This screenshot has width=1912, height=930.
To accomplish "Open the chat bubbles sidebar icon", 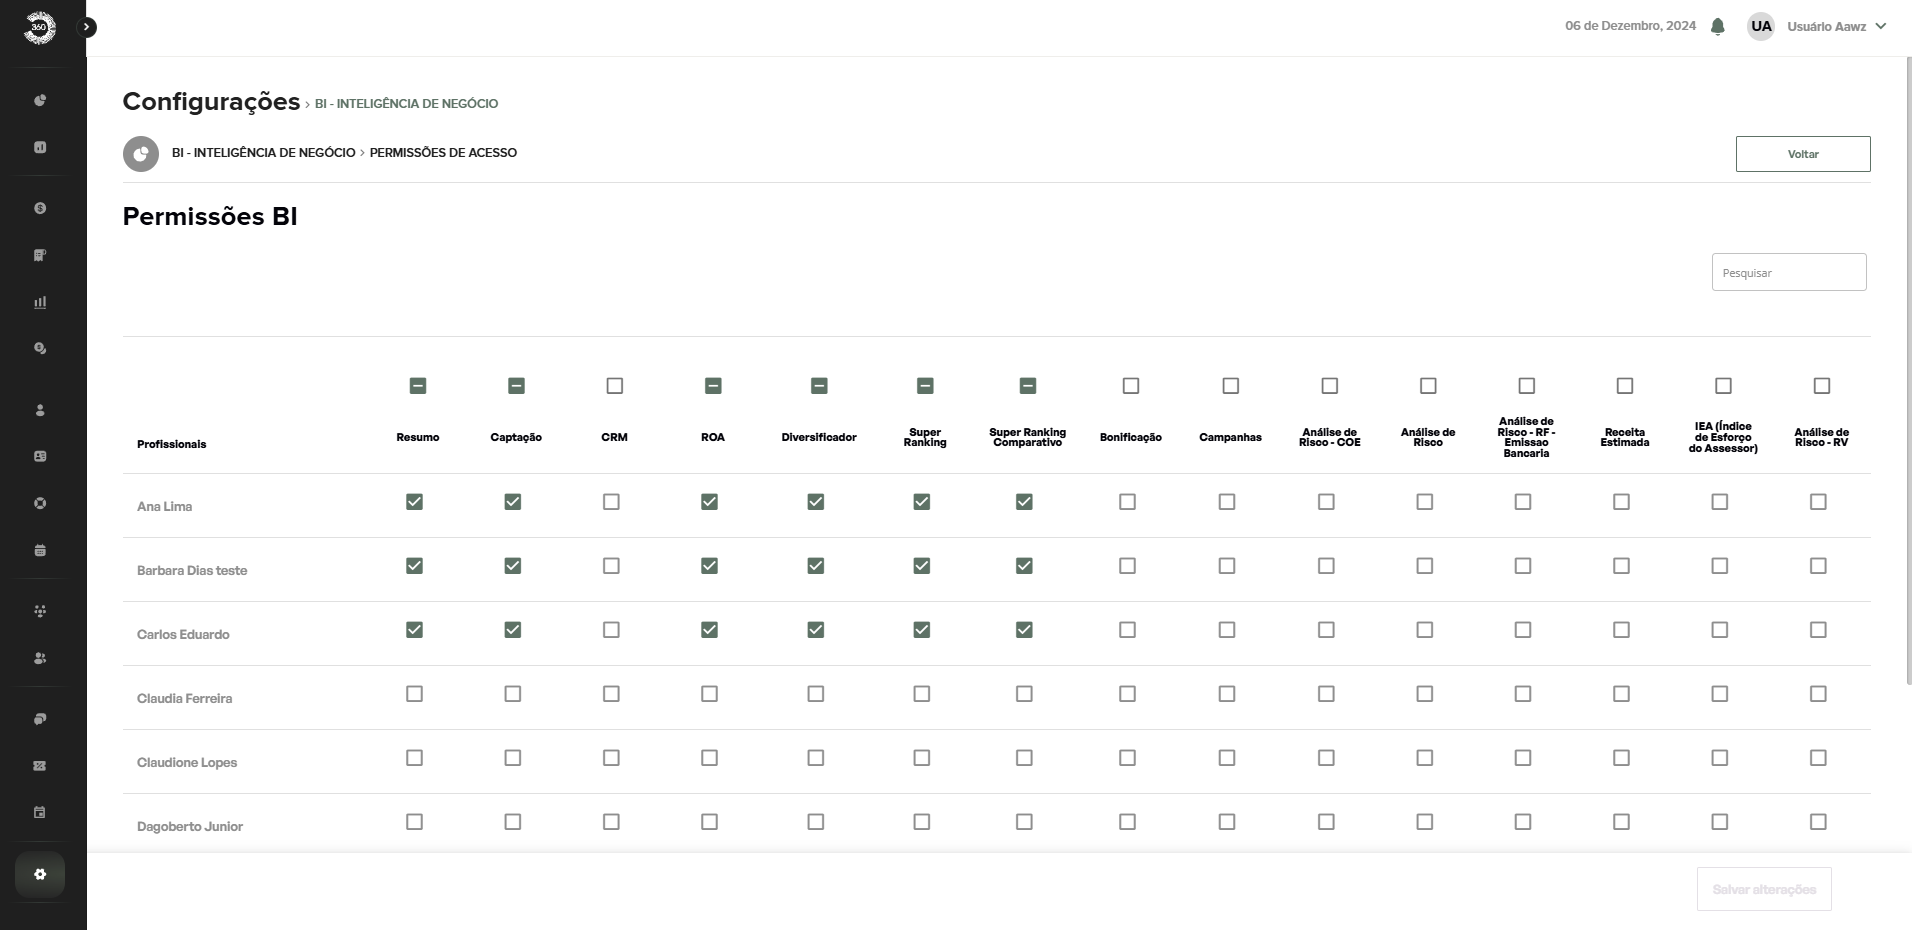I will 40,719.
